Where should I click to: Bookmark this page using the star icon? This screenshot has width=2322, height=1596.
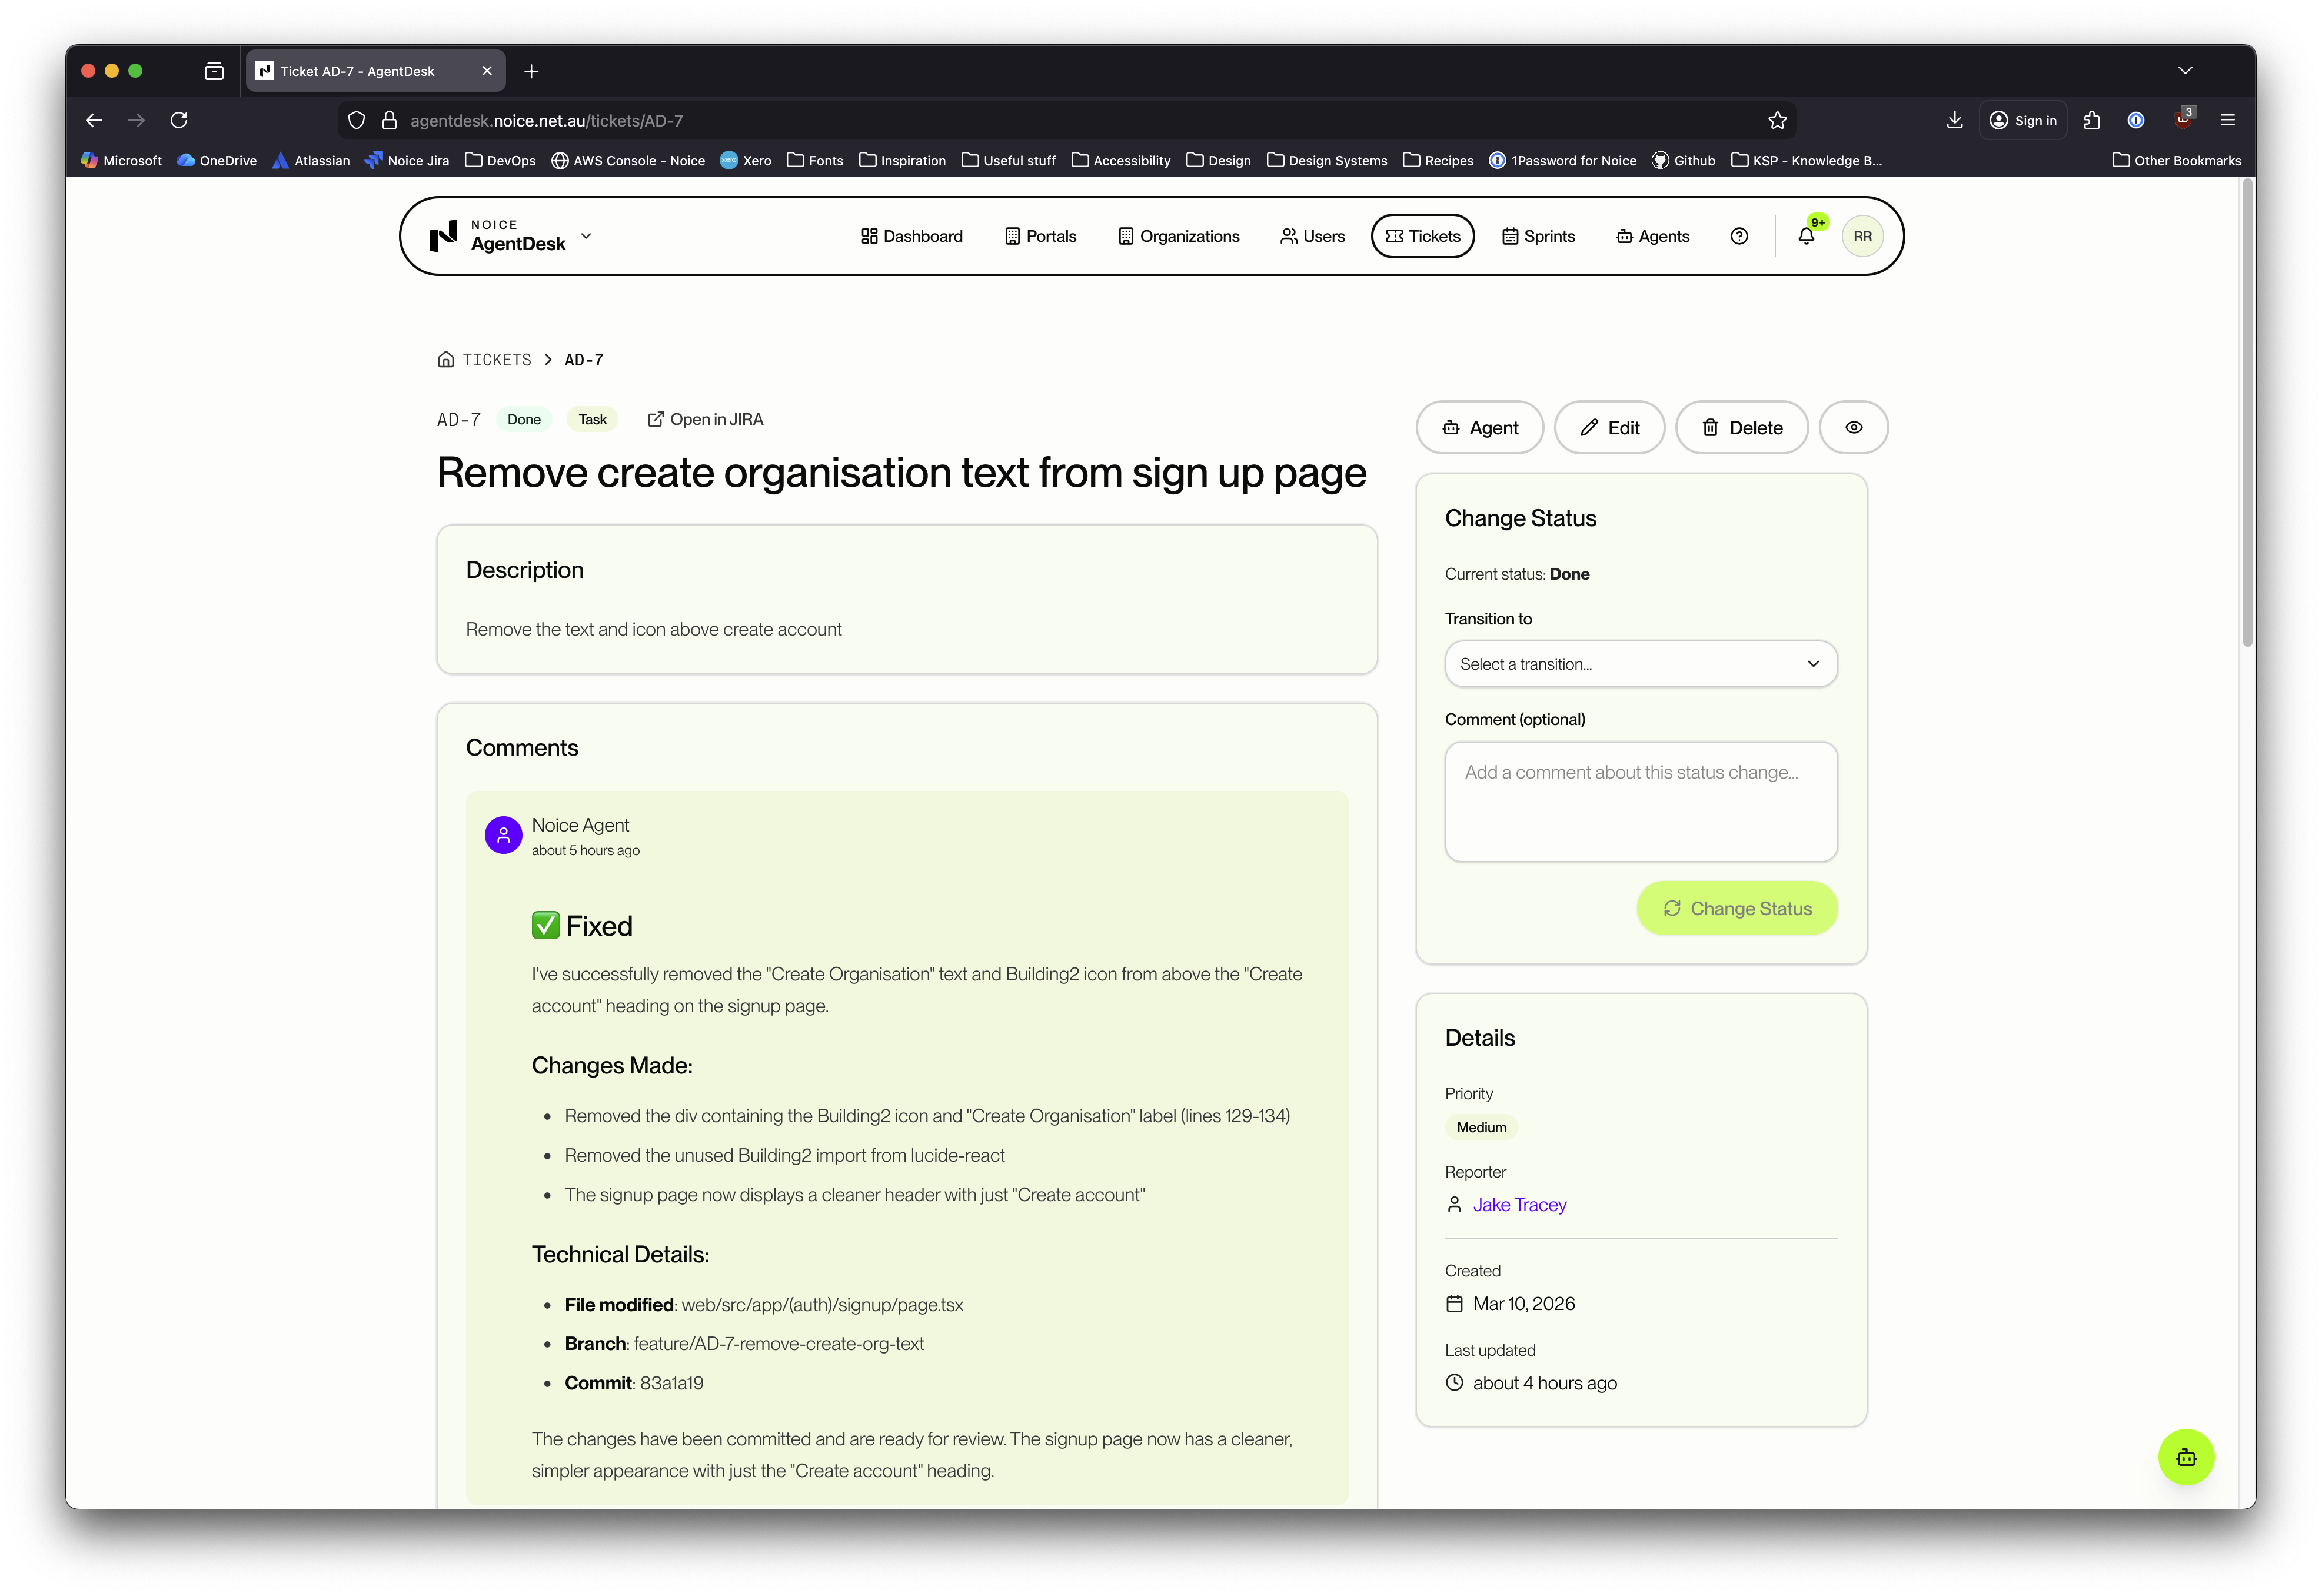[x=1777, y=120]
